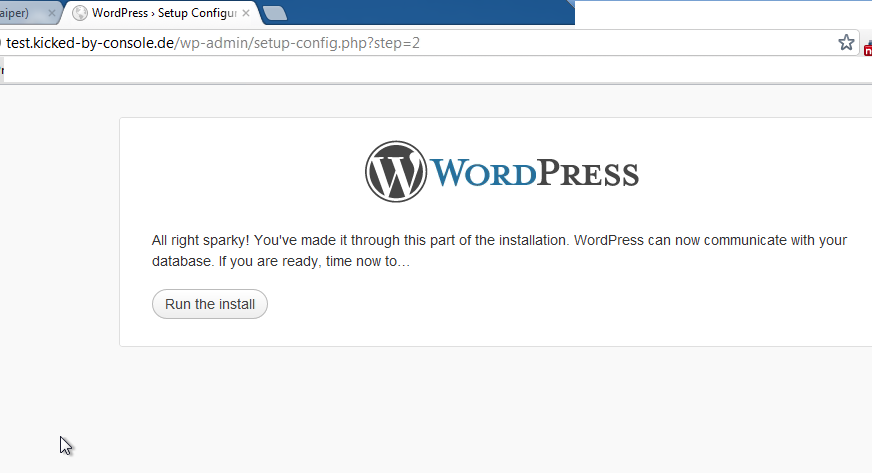
Task: Click the globe favicon on the WordPress tab
Action: (80, 13)
